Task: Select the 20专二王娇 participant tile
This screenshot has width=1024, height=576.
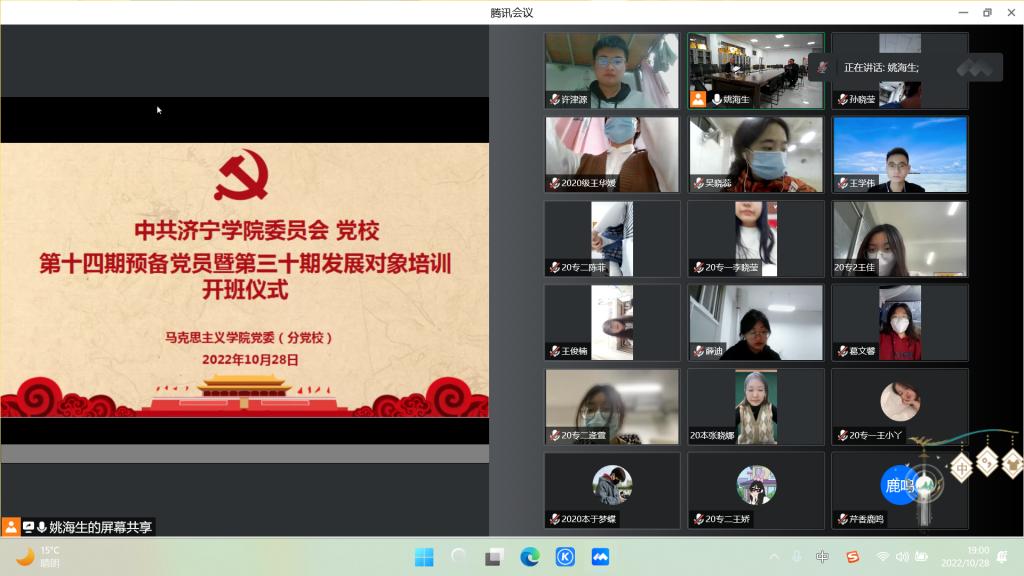Action: (x=756, y=490)
